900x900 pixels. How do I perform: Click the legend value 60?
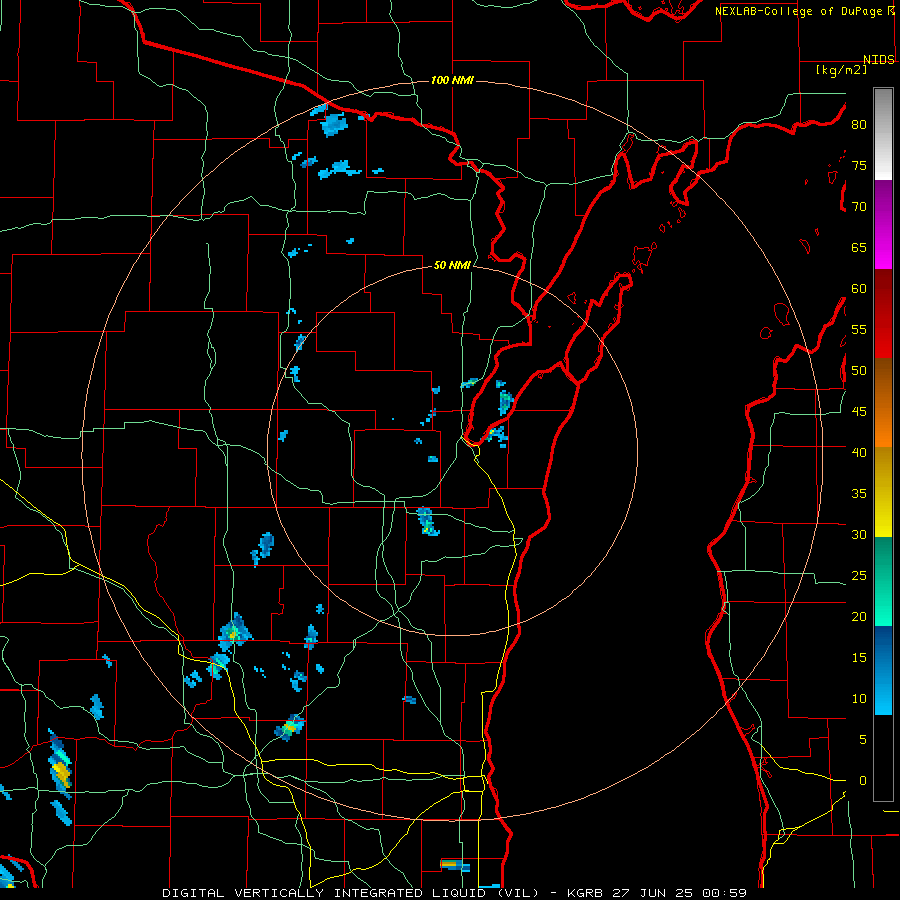click(859, 289)
